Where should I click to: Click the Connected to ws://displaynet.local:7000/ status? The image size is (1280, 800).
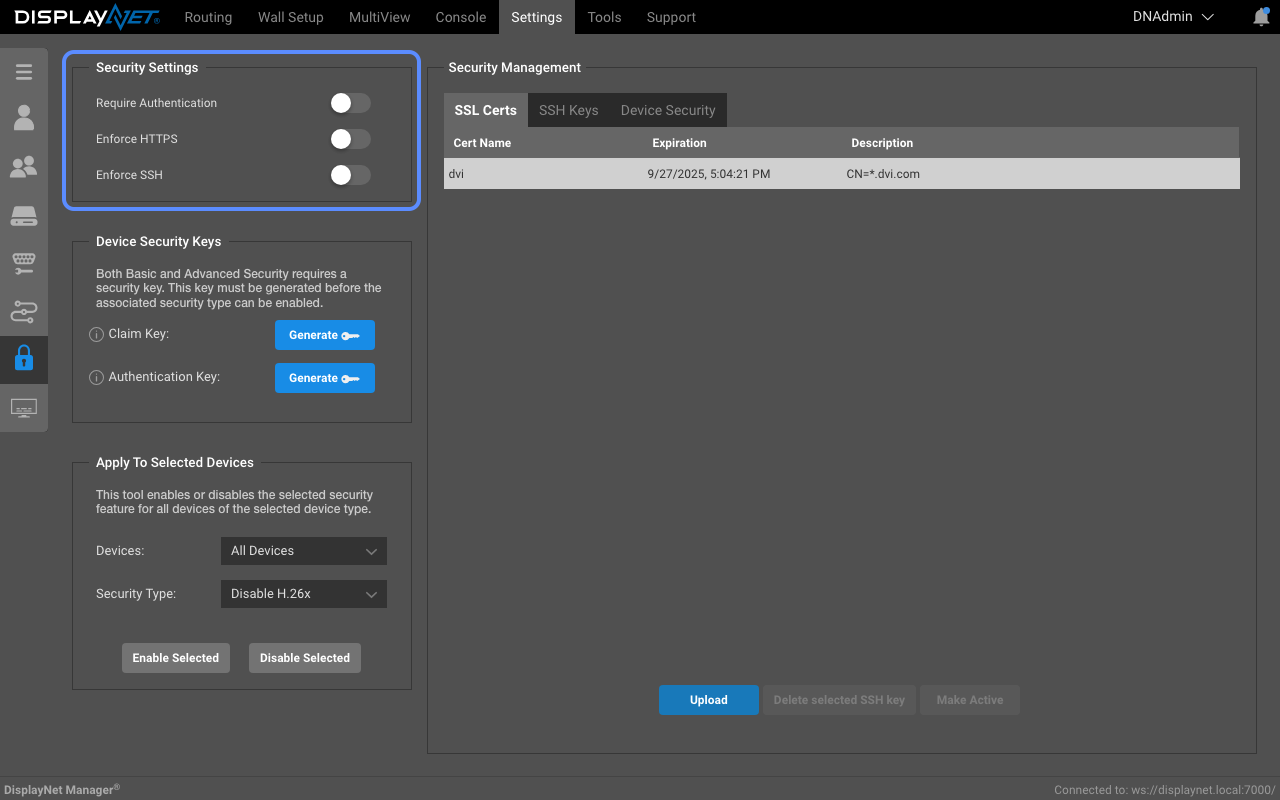[x=1165, y=790]
